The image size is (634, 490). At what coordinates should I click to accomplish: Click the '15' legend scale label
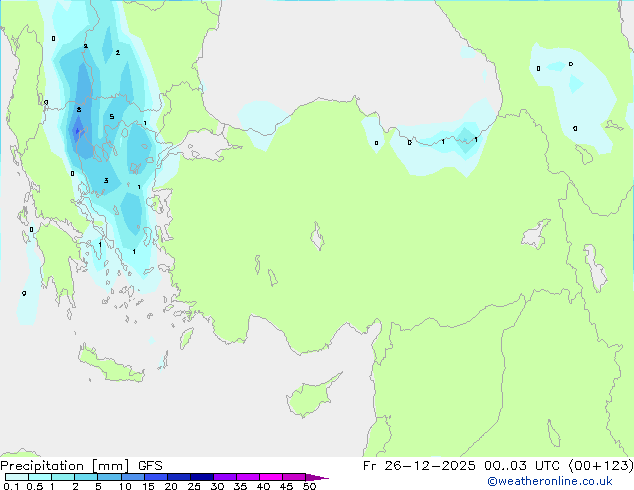tap(148, 486)
